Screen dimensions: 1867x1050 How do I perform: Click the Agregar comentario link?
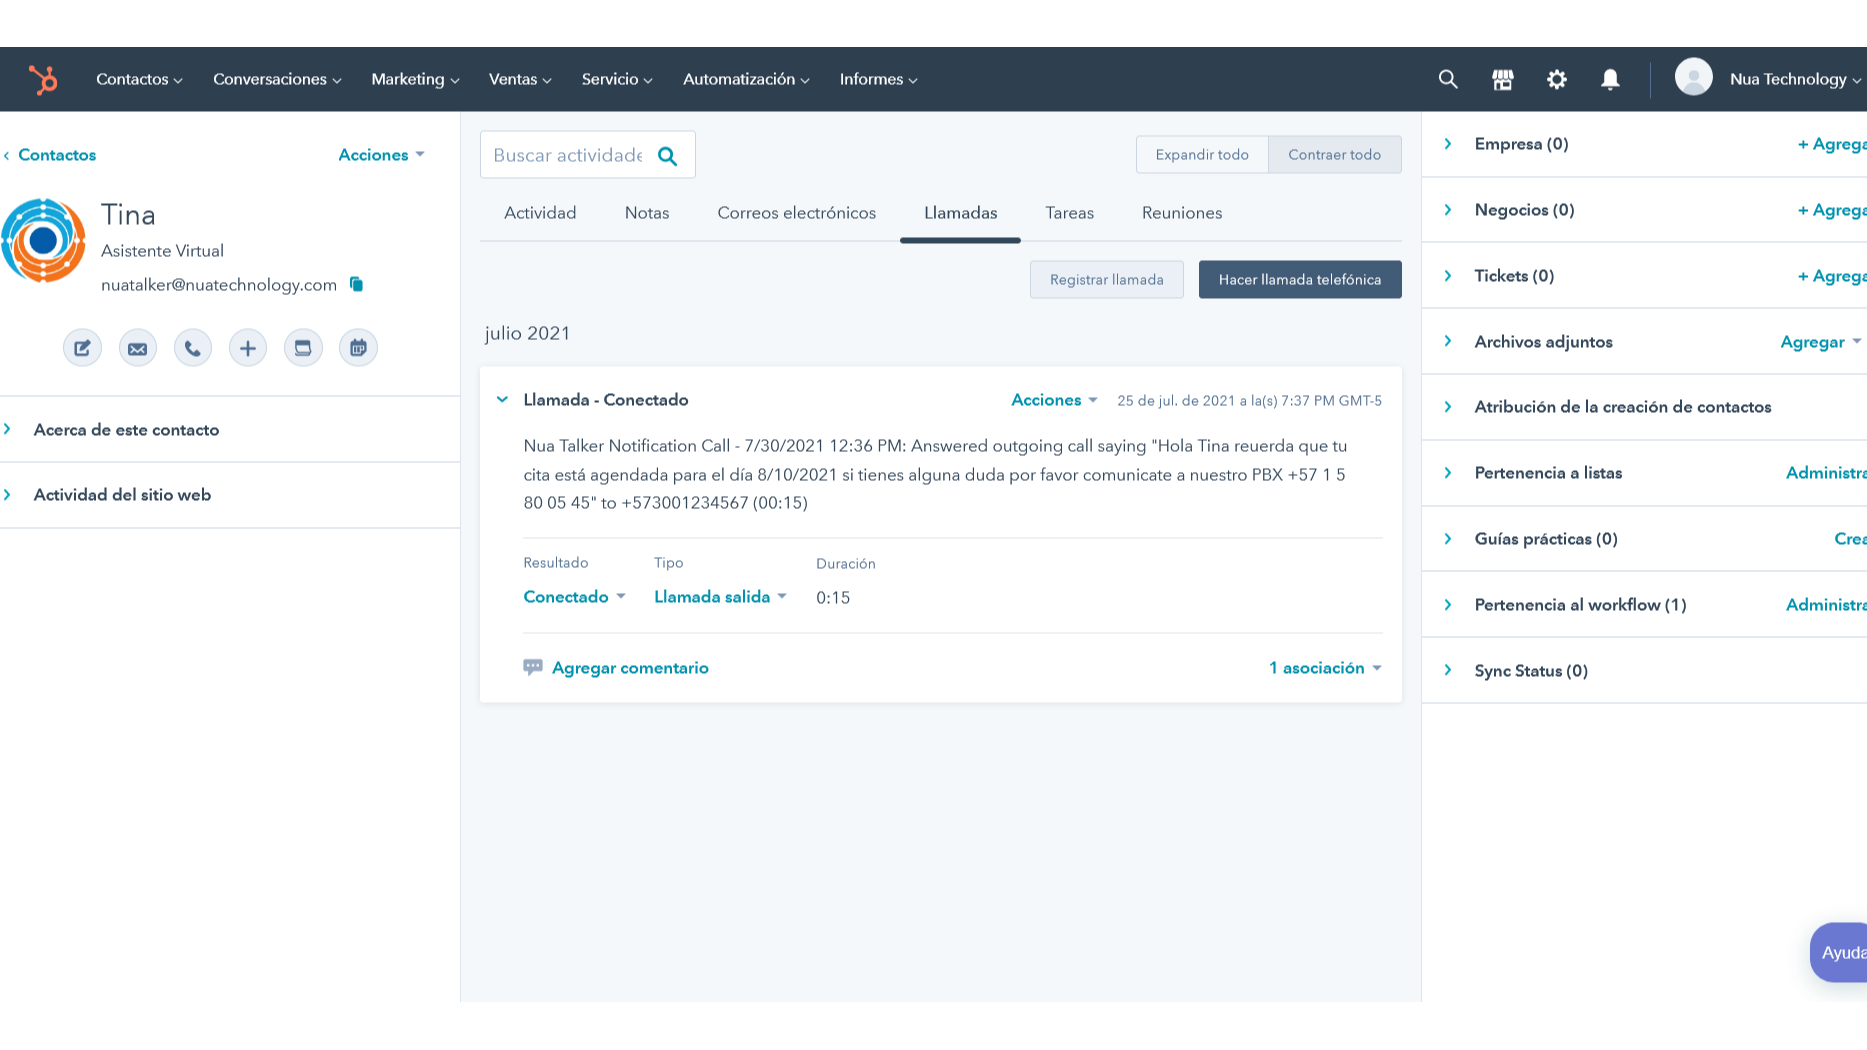coord(629,668)
